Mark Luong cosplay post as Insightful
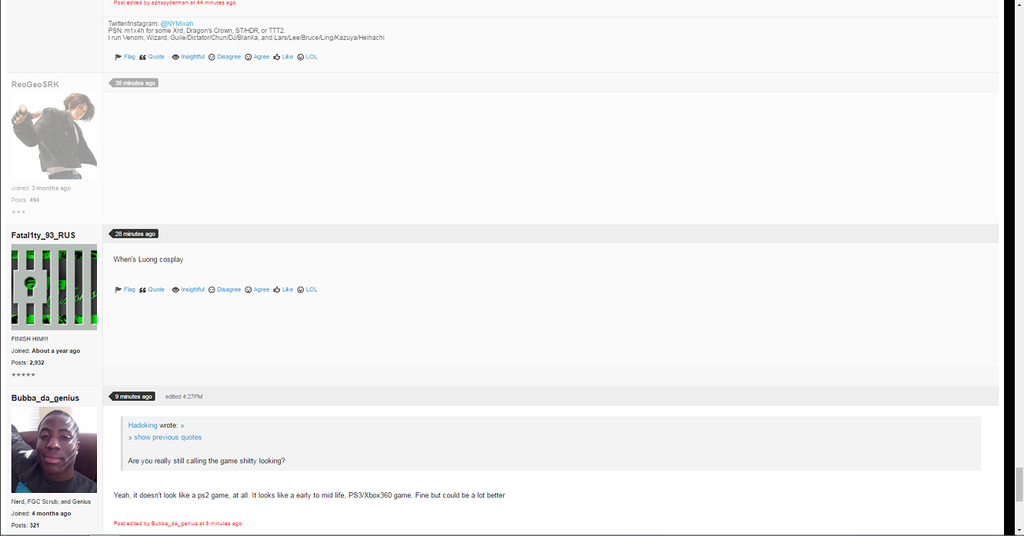This screenshot has height=536, width=1024. [x=188, y=289]
